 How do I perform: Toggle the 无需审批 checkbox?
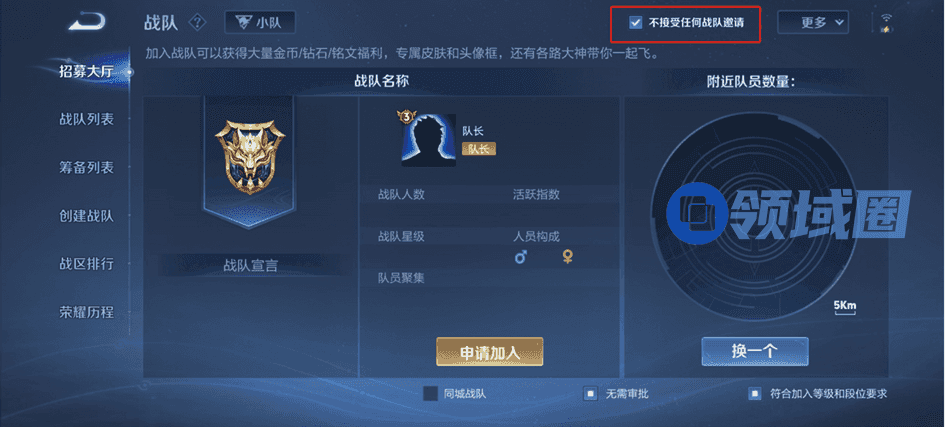point(590,394)
